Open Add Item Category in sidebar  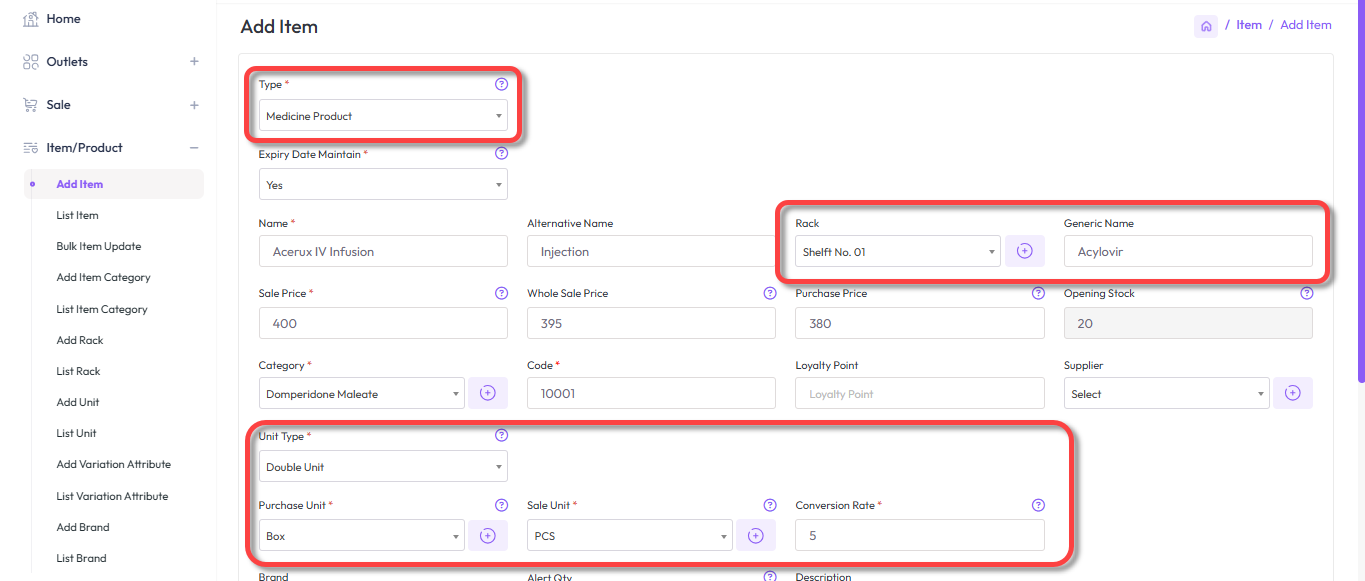pyautogui.click(x=103, y=277)
